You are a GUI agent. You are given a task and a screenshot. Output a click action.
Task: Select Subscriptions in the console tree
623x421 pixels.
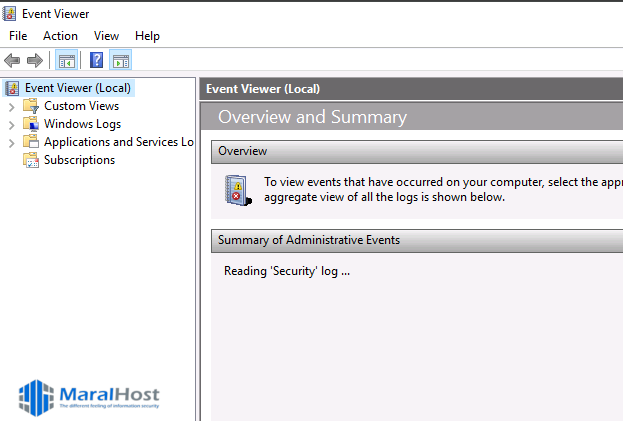click(79, 160)
